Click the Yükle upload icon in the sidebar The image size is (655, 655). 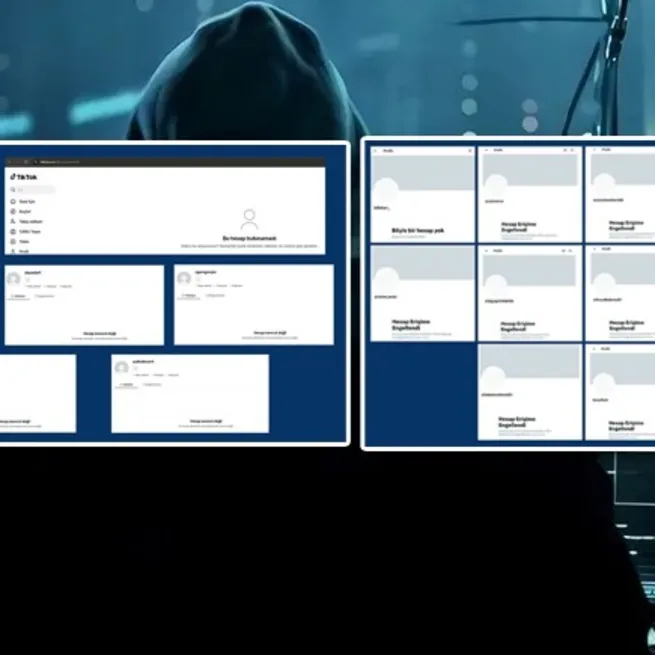(x=13, y=241)
